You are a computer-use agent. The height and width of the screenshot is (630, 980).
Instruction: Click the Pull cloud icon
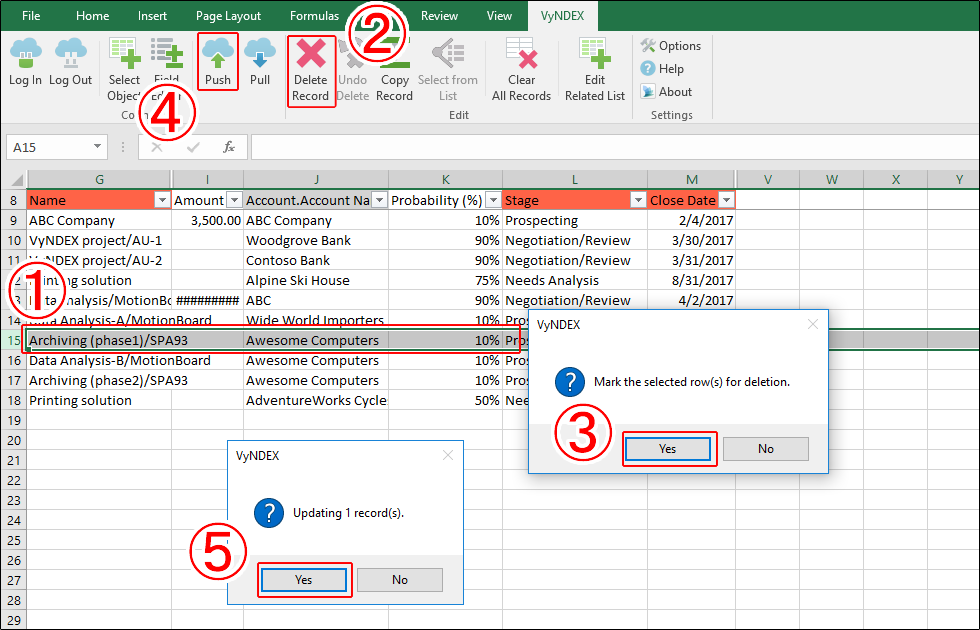[x=260, y=53]
